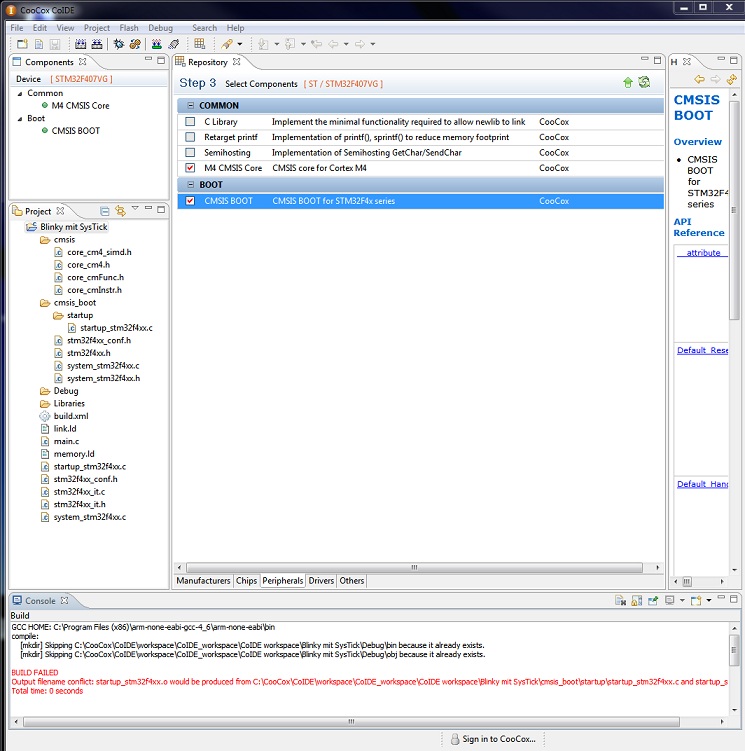Close the Components panel tab
The height and width of the screenshot is (751, 745).
[82, 62]
